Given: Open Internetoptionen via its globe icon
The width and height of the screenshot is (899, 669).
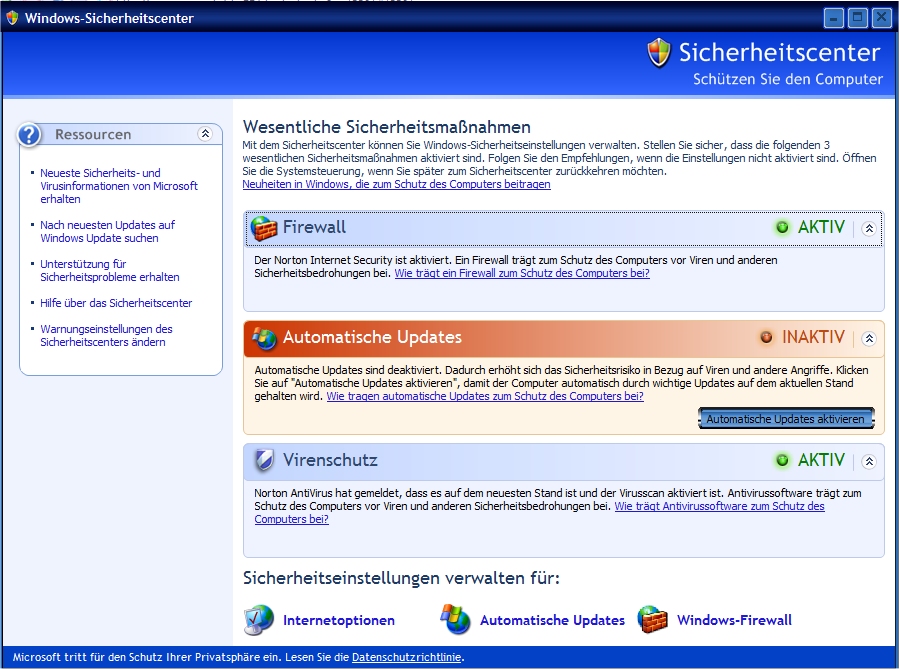Looking at the screenshot, I should point(259,620).
